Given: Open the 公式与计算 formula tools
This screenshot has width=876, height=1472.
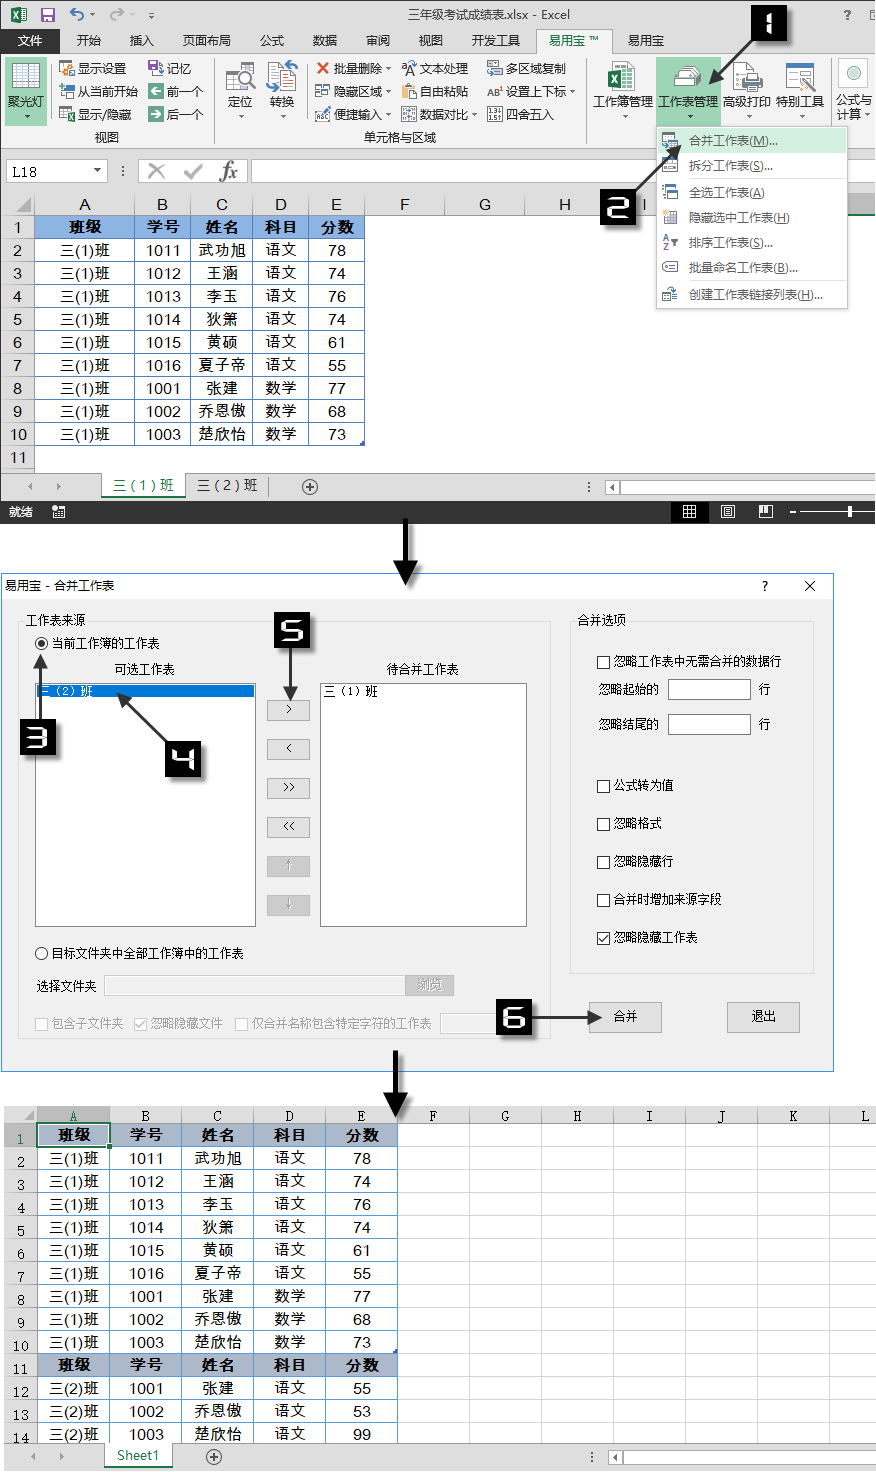Looking at the screenshot, I should coord(854,90).
